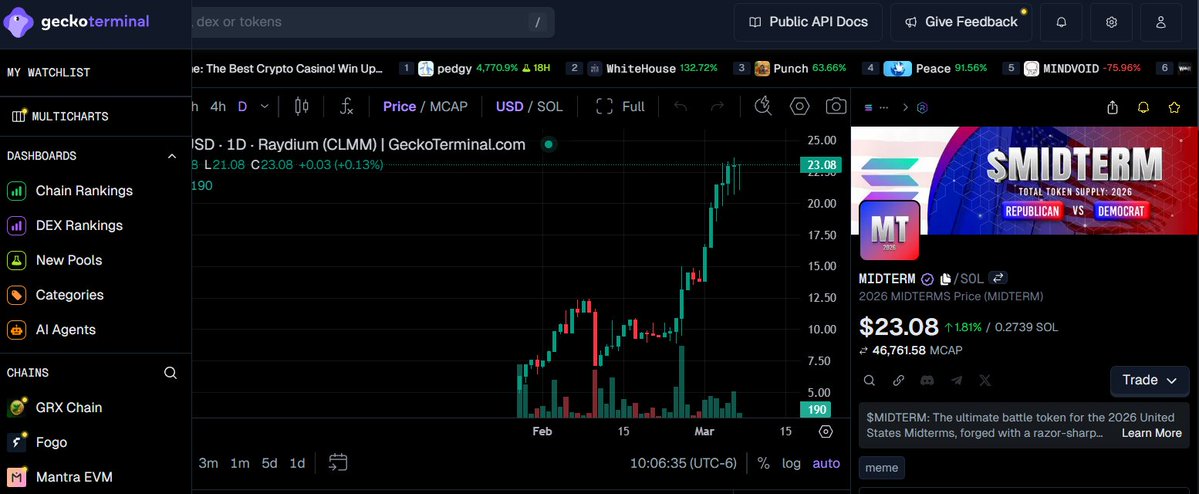1199x494 pixels.
Task: Select the D daily timeframe
Action: (242, 106)
